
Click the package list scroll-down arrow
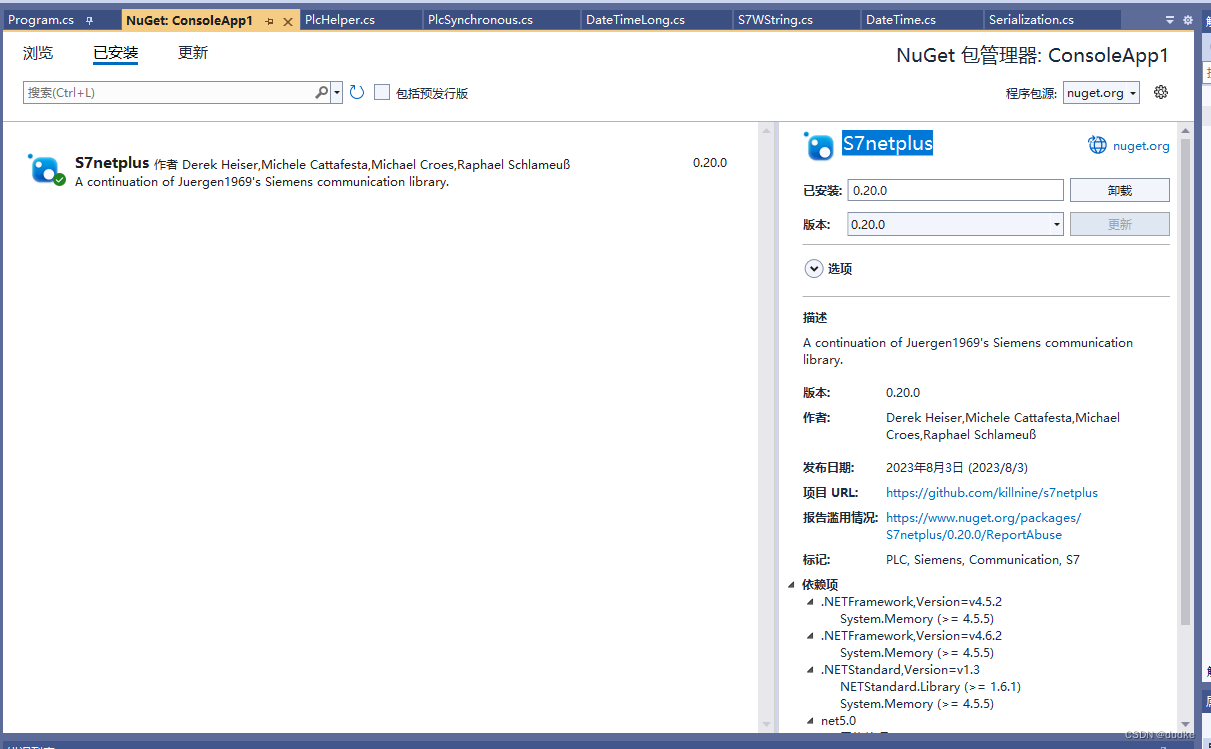coord(767,723)
